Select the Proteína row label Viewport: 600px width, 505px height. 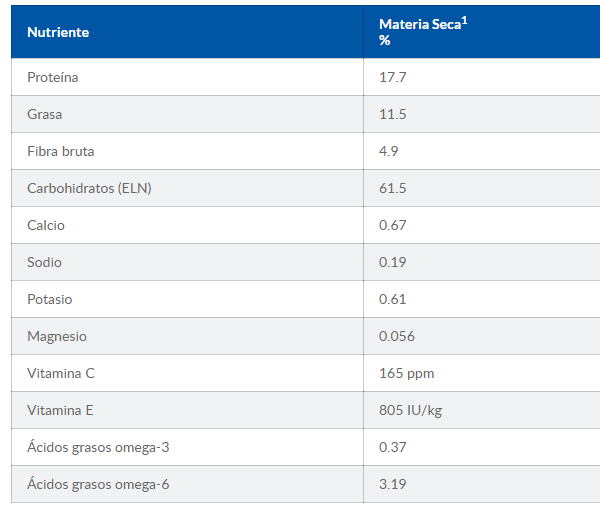[x=53, y=77]
